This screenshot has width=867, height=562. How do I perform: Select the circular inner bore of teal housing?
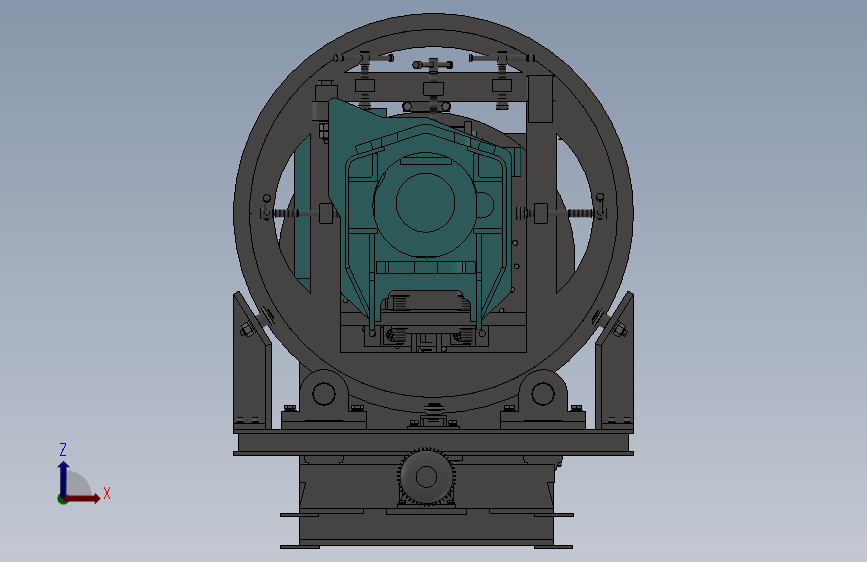(x=425, y=202)
